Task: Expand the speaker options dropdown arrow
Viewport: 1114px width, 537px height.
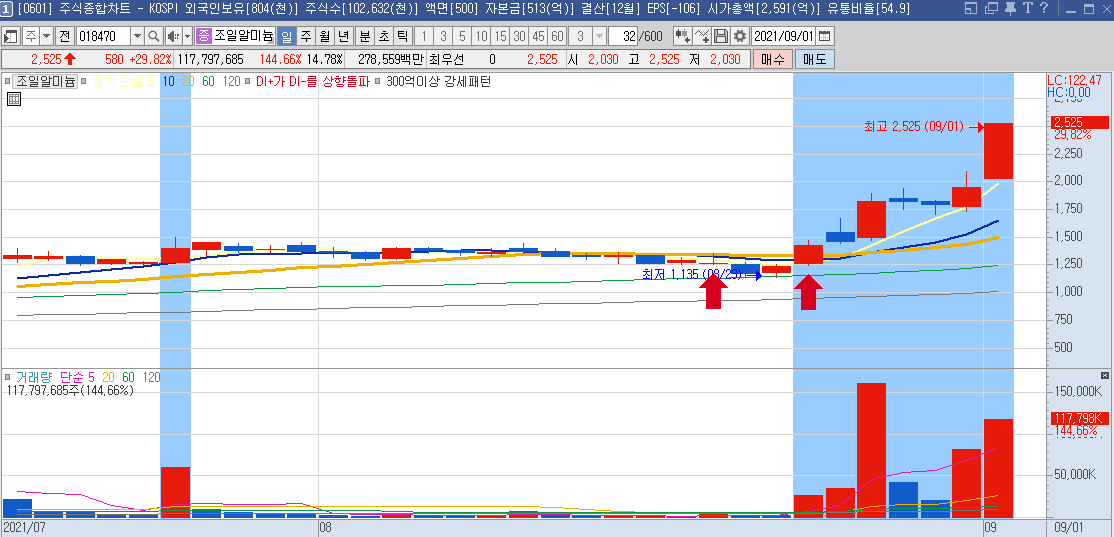Action: pos(188,36)
